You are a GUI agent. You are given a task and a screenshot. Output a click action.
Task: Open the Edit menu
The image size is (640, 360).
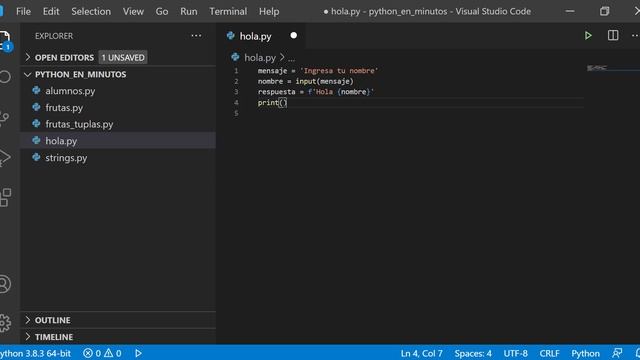[51, 11]
